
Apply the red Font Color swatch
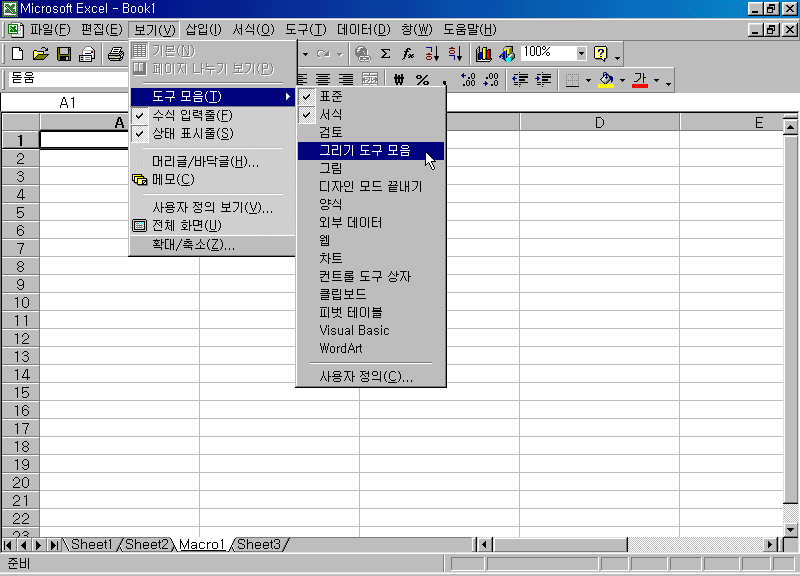click(x=640, y=80)
